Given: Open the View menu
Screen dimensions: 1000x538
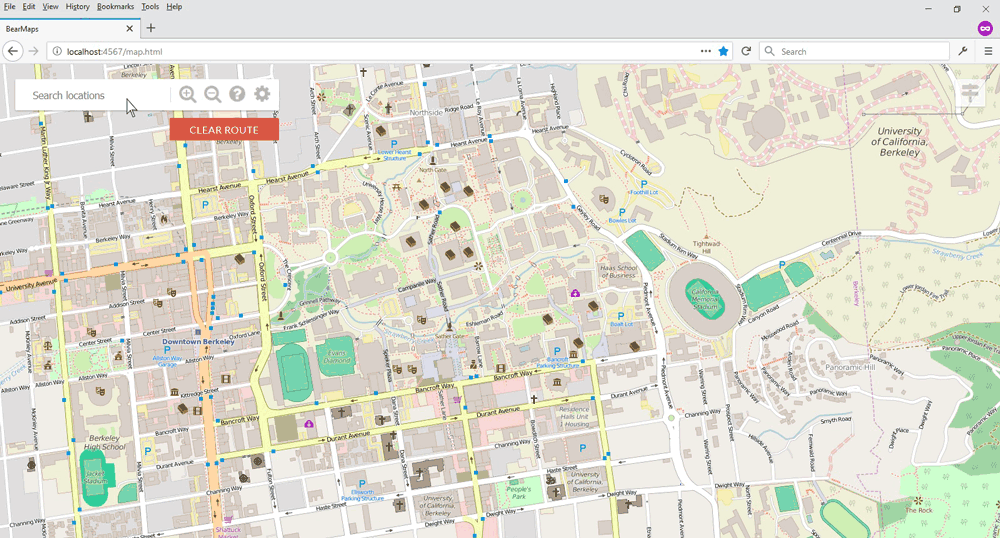Looking at the screenshot, I should tap(50, 6).
